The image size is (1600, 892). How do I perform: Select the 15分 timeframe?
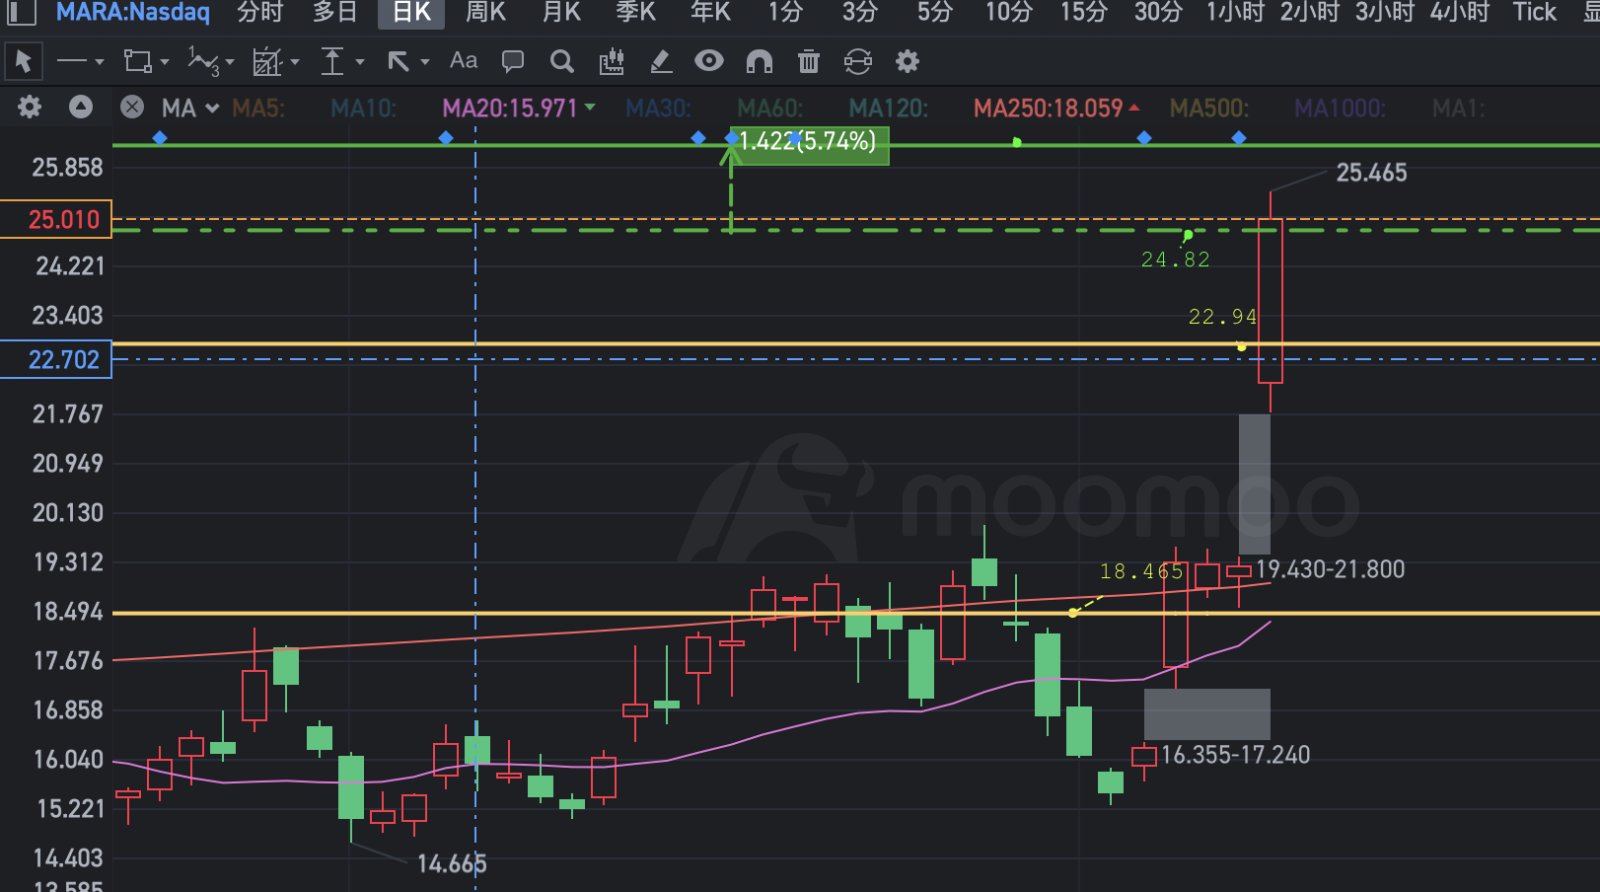pos(1084,12)
